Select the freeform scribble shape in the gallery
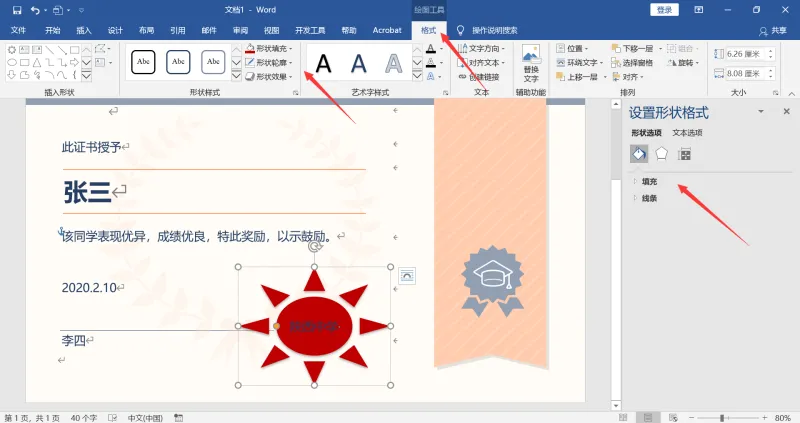The image size is (800, 423). (x=37, y=76)
